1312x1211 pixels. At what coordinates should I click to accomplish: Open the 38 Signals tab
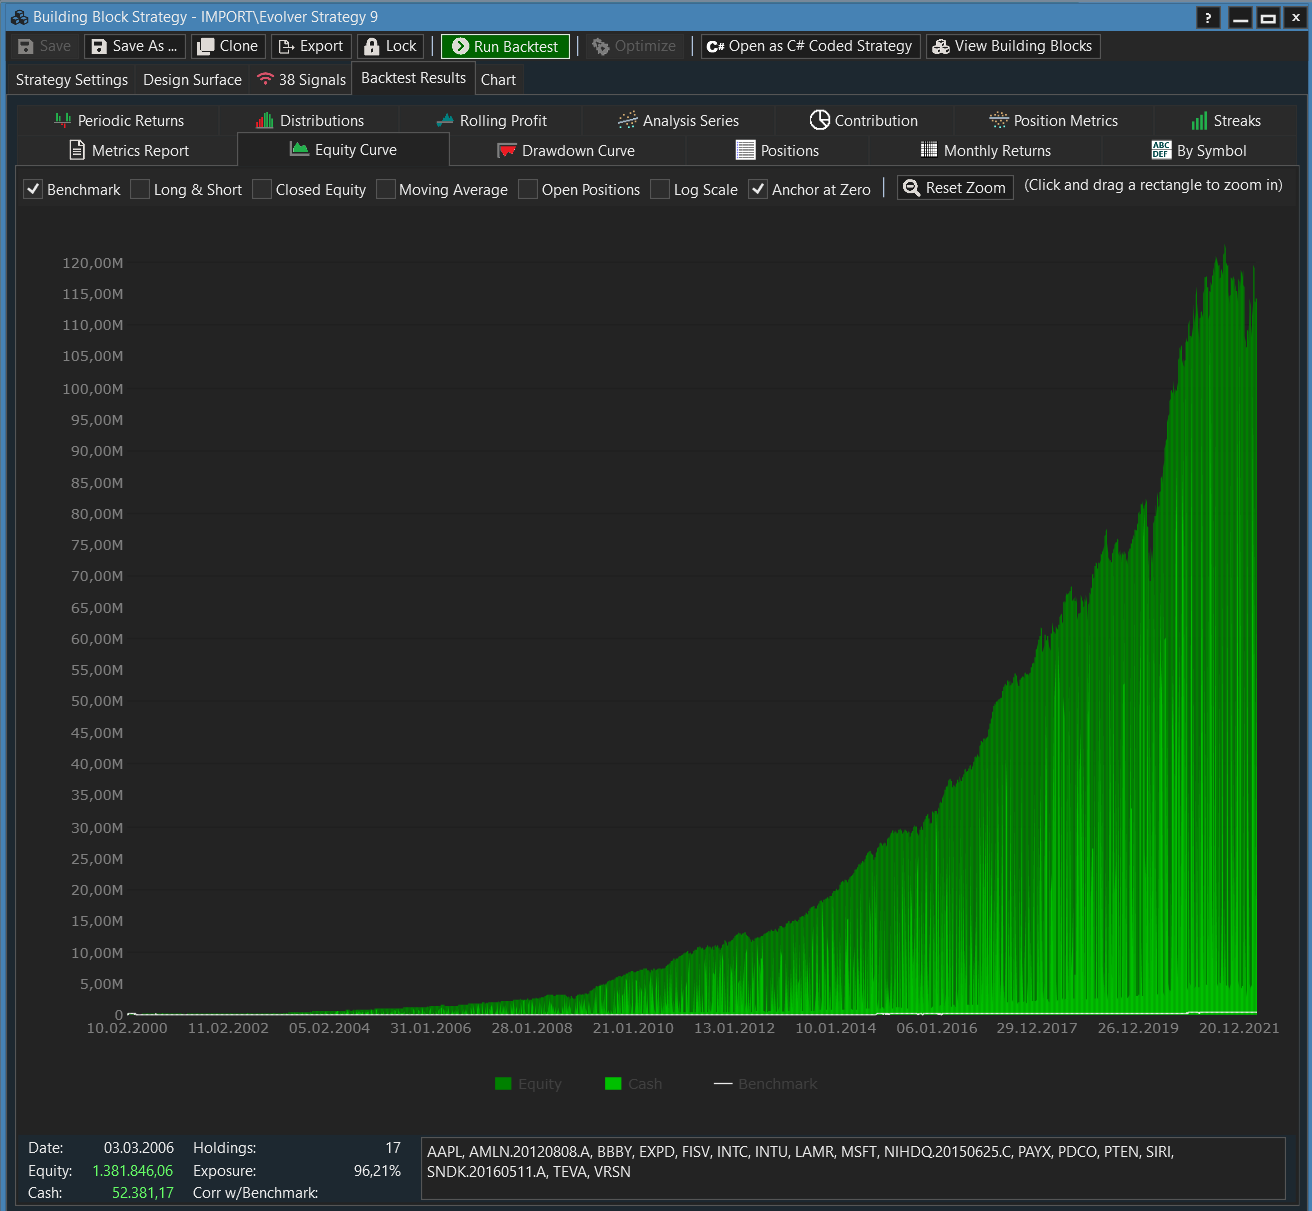point(301,79)
